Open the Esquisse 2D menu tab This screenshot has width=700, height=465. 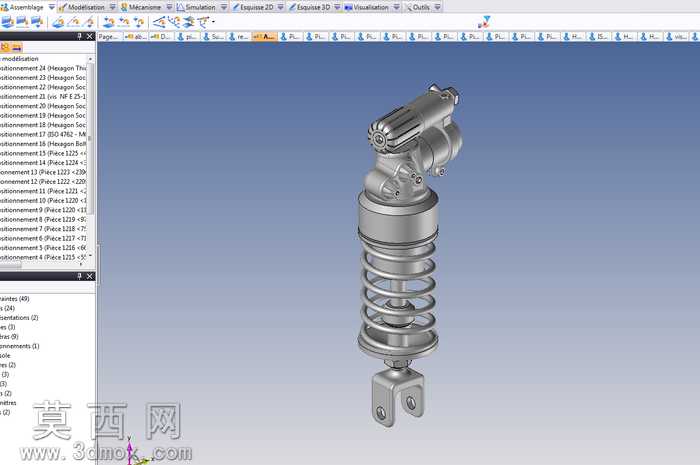pos(252,7)
